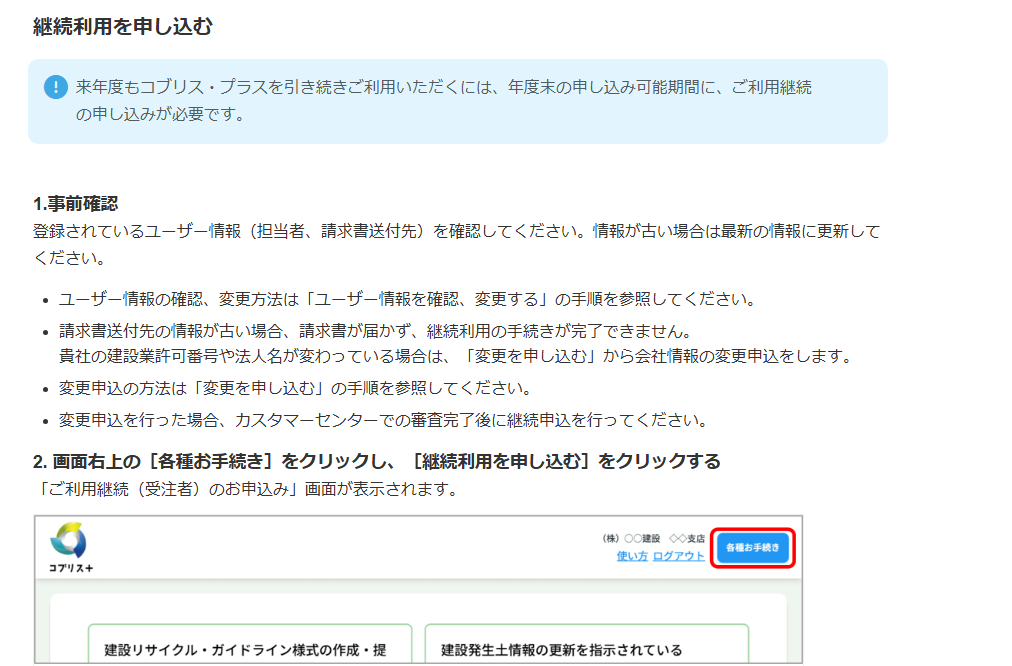The height and width of the screenshot is (666, 1012).
Task: Select the 建設発生土情報の更新 card
Action: pos(585,647)
